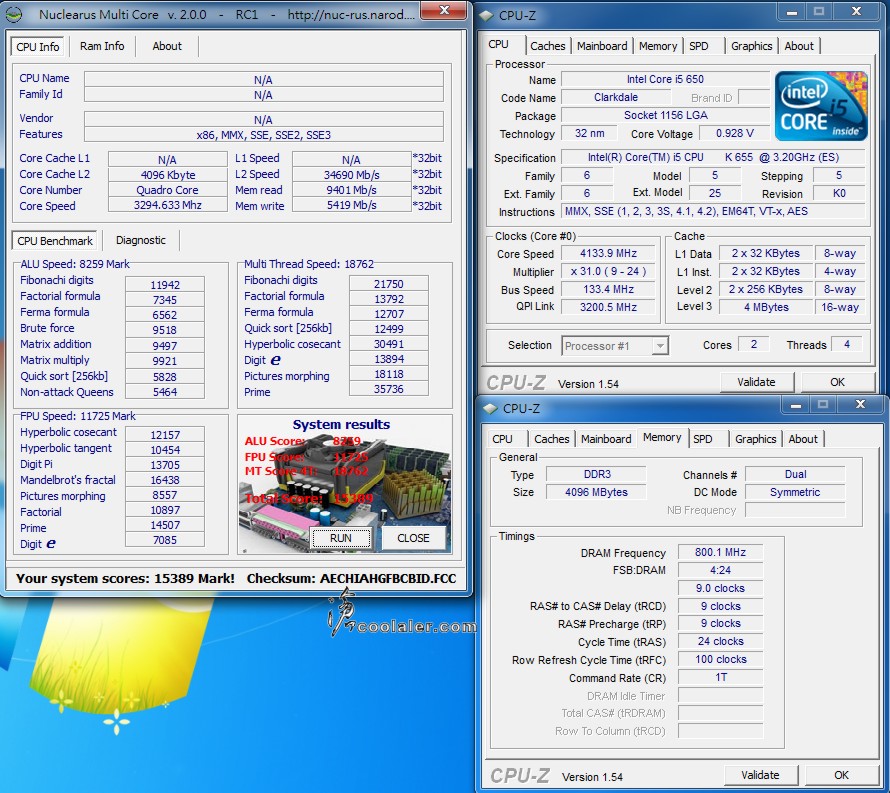Click the Command Rate value '1T'

tap(720, 677)
